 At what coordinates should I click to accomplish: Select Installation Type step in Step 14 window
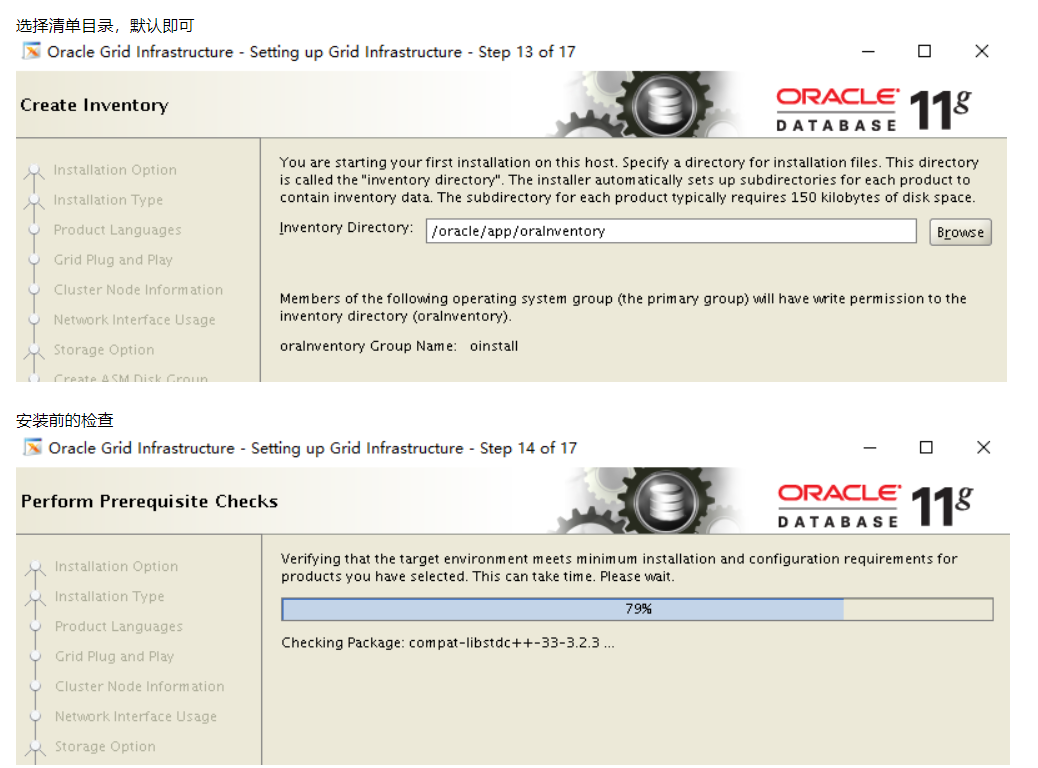pos(109,597)
